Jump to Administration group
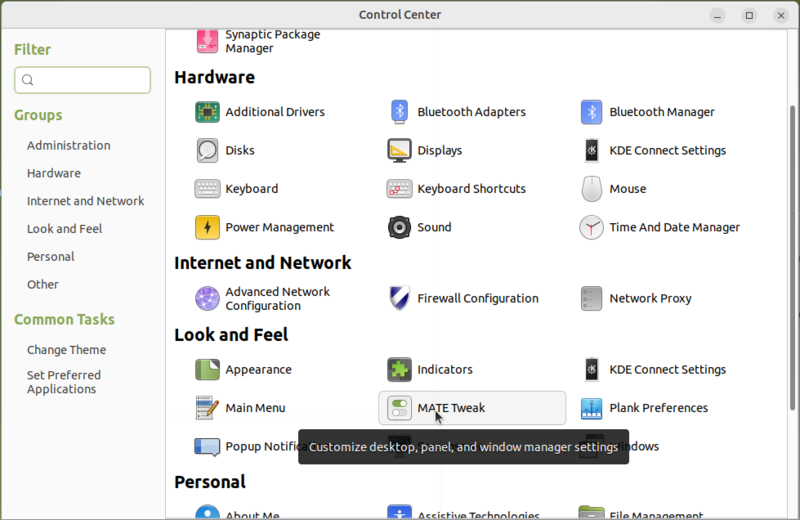This screenshot has height=520, width=800. coord(68,145)
